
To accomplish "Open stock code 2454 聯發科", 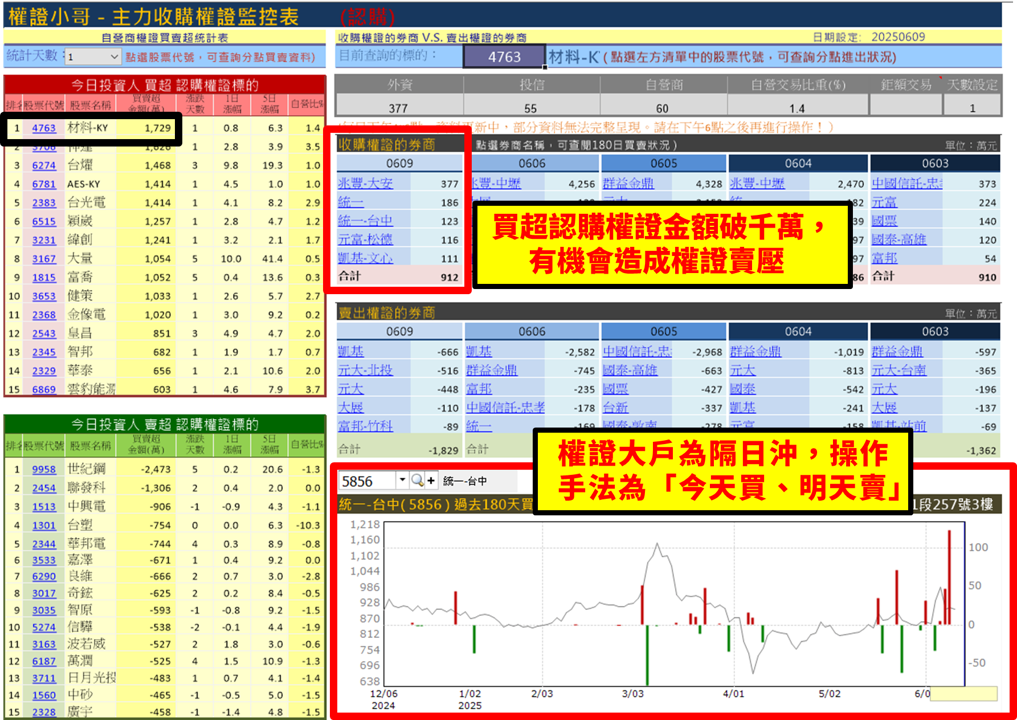I will [44, 488].
